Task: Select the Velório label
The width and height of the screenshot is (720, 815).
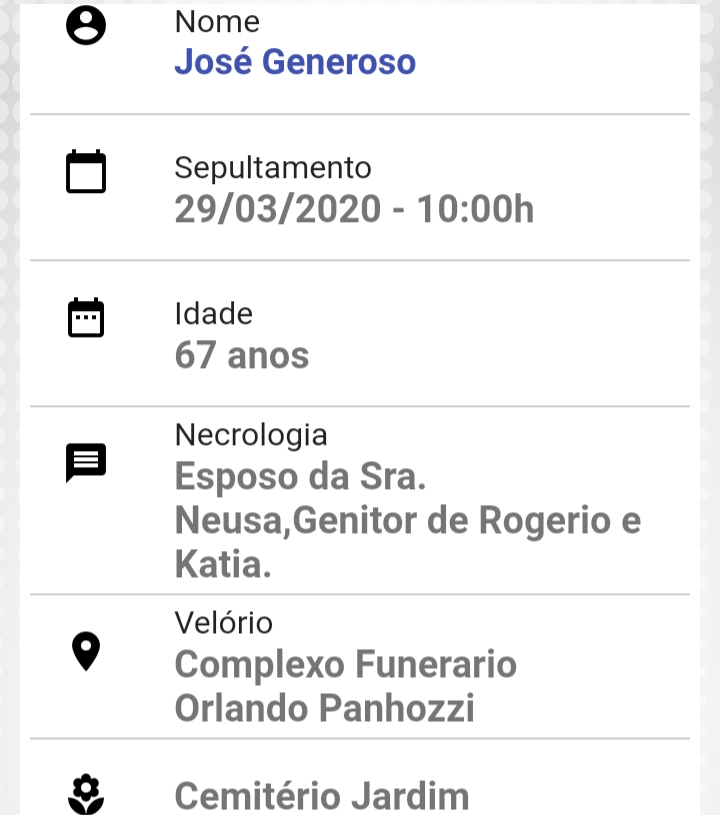Action: [224, 623]
